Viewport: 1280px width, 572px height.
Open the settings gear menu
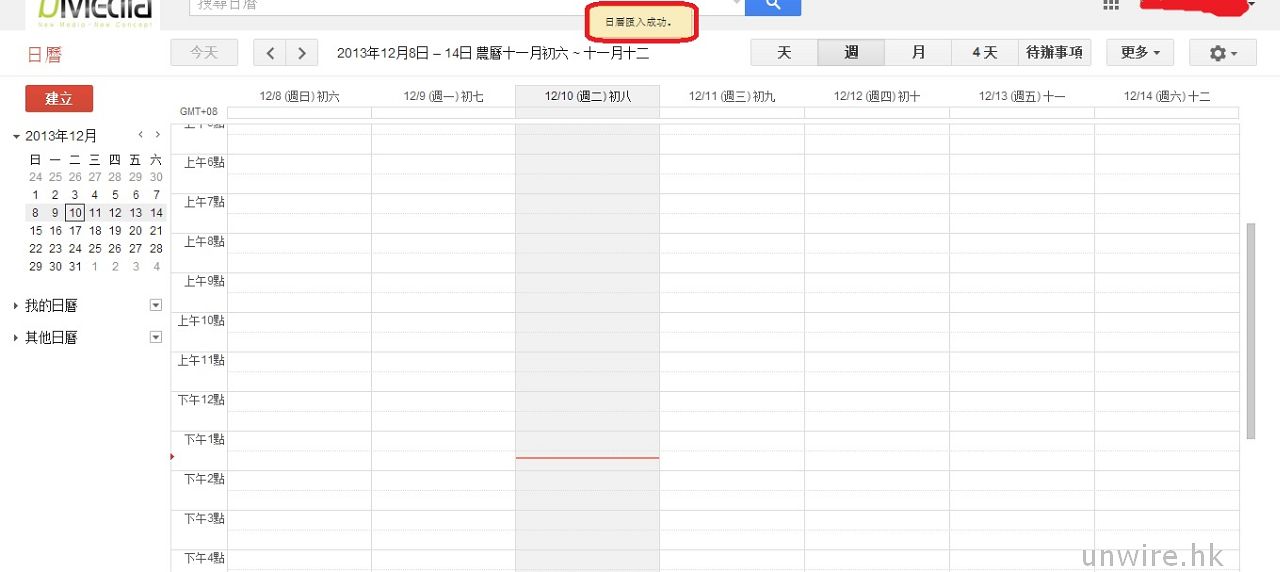coord(1222,53)
